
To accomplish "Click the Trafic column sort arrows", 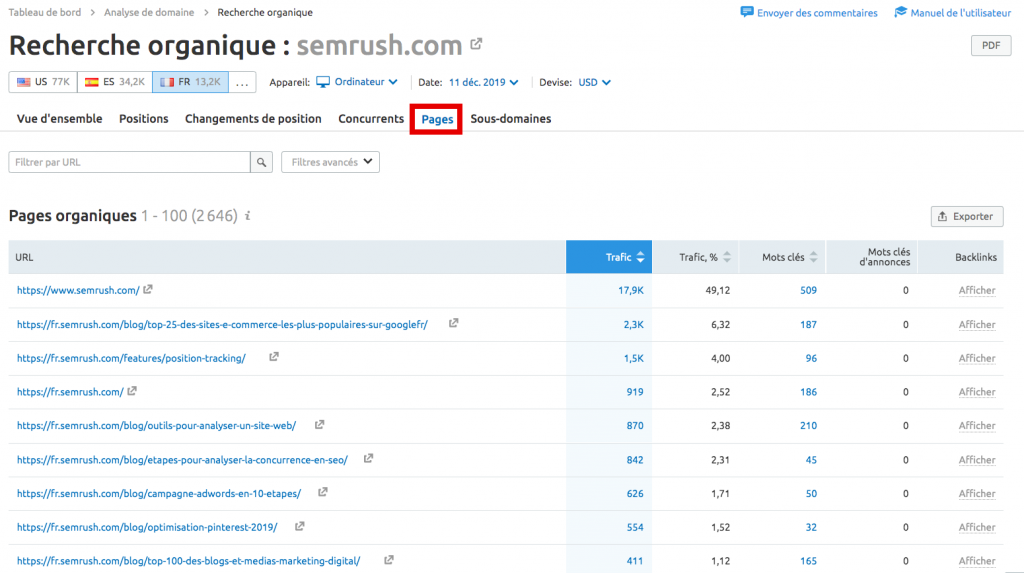I will tap(641, 257).
